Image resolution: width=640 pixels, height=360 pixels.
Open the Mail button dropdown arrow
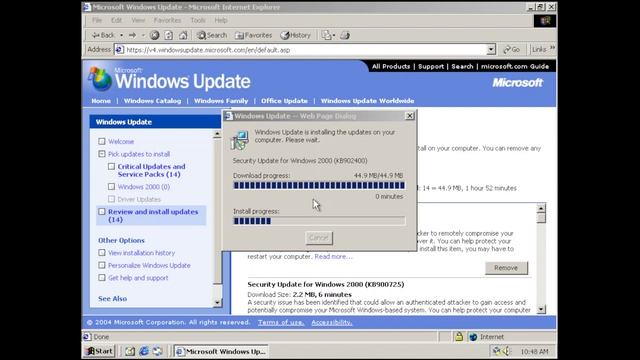tap(334, 36)
